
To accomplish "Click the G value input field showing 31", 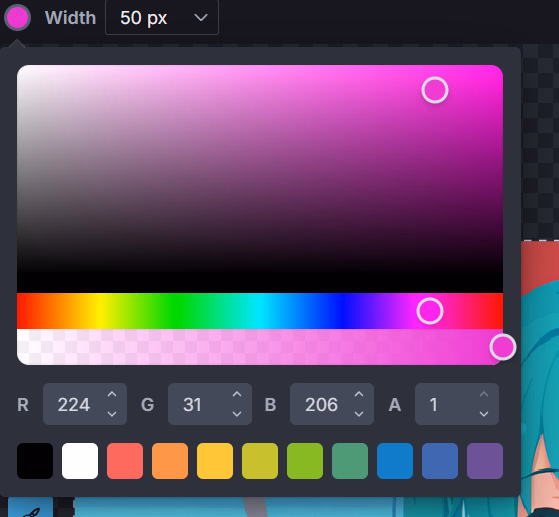I will click(210, 404).
